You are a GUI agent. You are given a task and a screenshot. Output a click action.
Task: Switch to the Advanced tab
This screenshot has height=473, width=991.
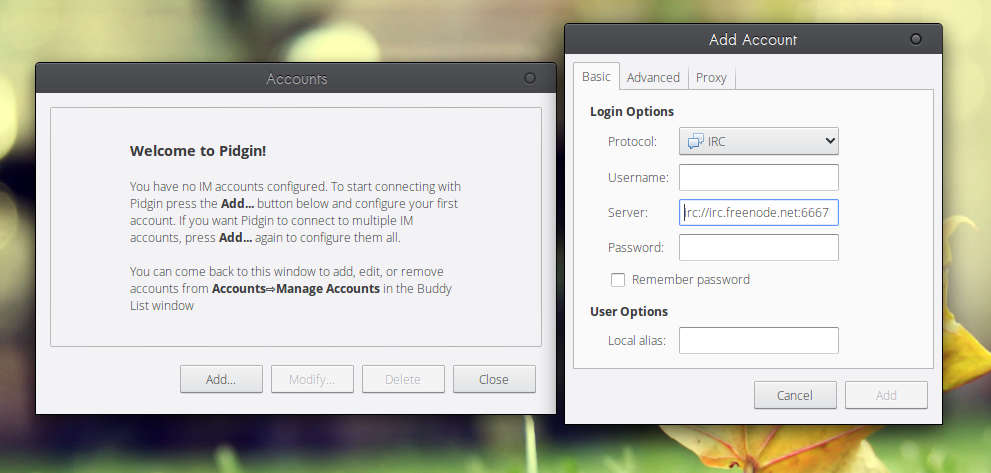pyautogui.click(x=653, y=77)
